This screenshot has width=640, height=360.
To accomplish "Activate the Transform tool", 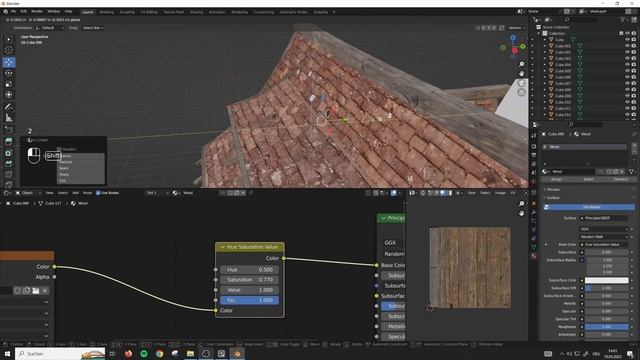I will [9, 95].
